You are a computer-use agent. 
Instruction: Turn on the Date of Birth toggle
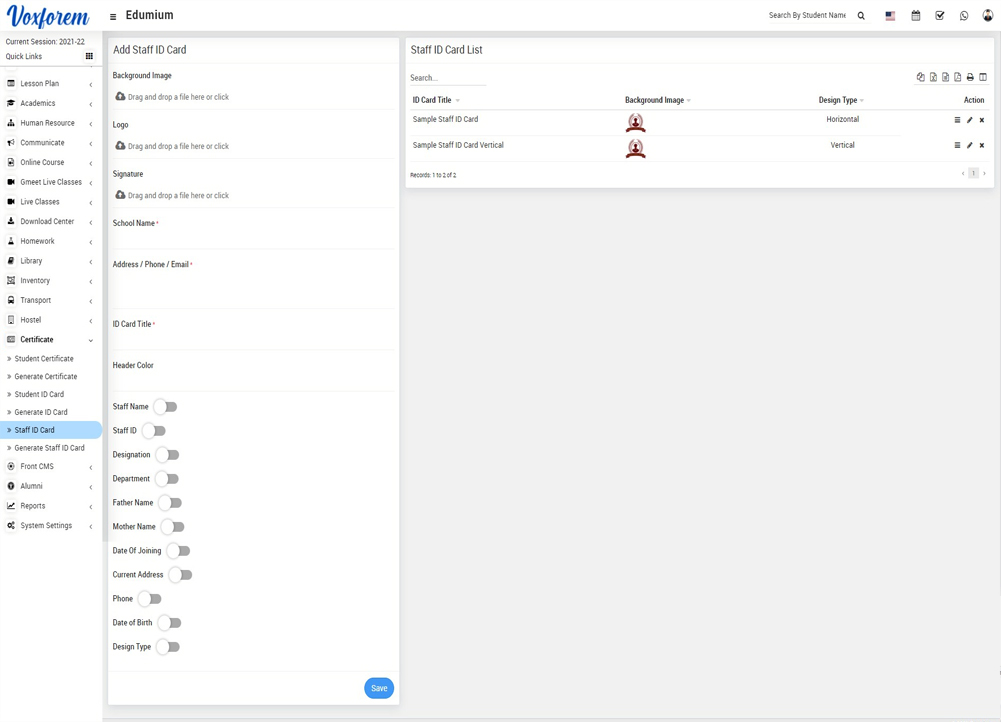[x=170, y=623]
